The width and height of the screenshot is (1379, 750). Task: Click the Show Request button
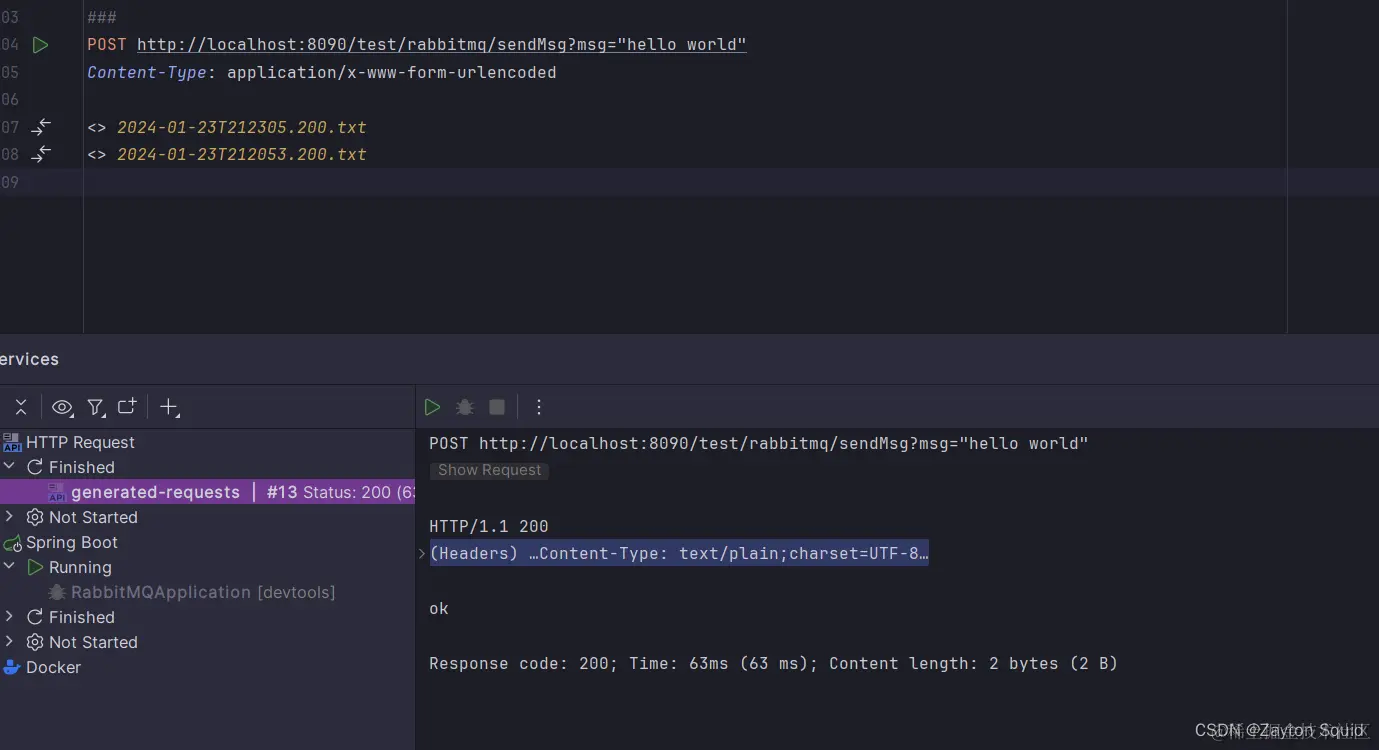tap(489, 470)
